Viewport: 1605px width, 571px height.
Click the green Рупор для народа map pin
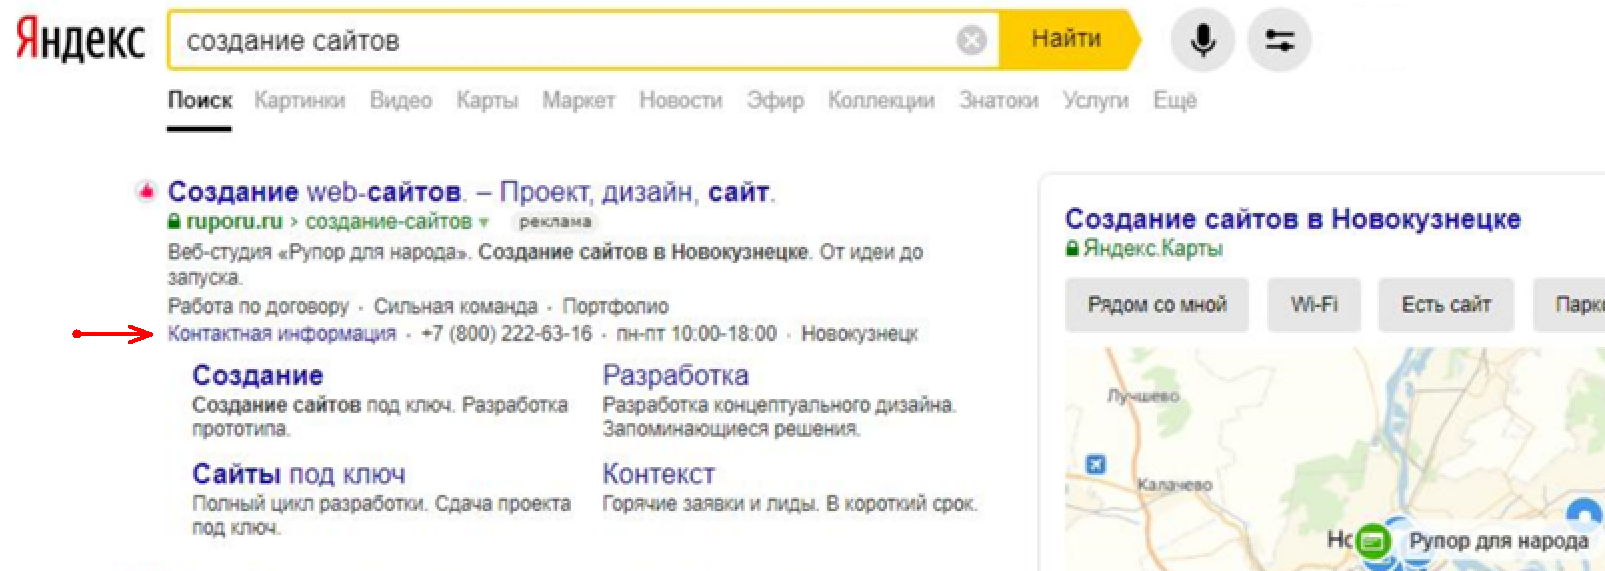coord(1374,541)
